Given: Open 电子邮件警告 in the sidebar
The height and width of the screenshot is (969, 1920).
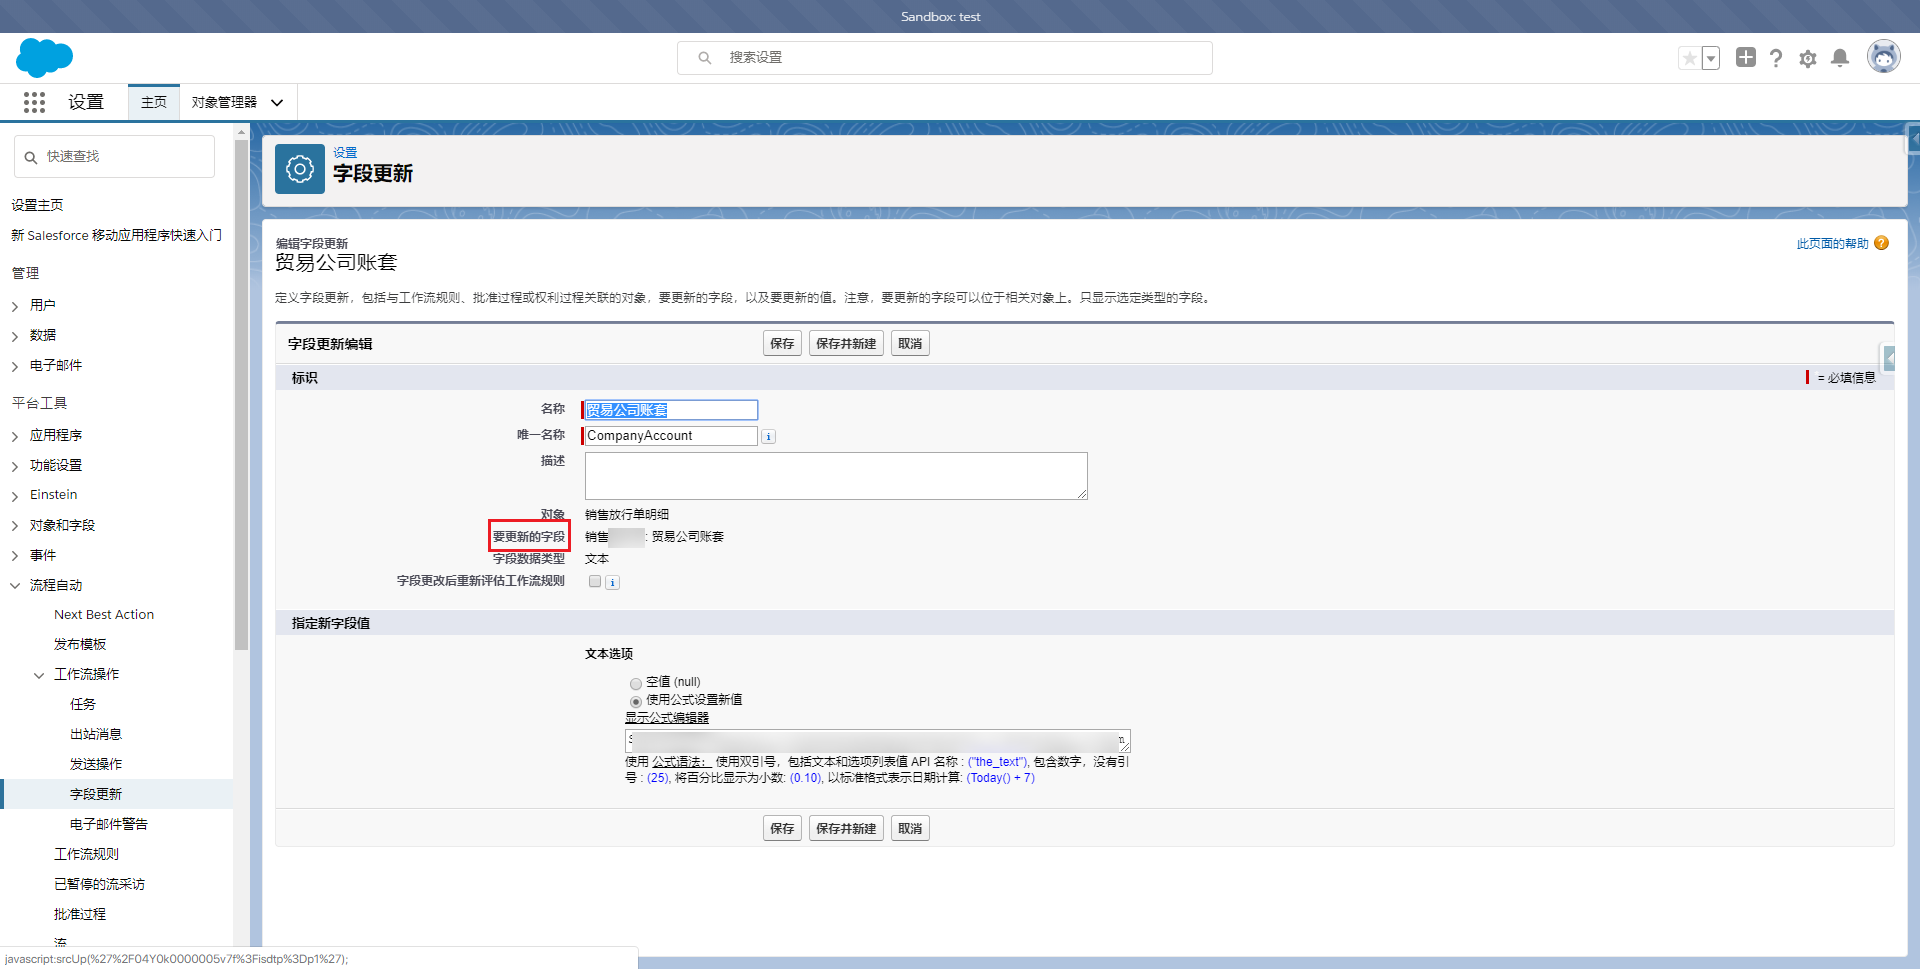Looking at the screenshot, I should pyautogui.click(x=109, y=824).
